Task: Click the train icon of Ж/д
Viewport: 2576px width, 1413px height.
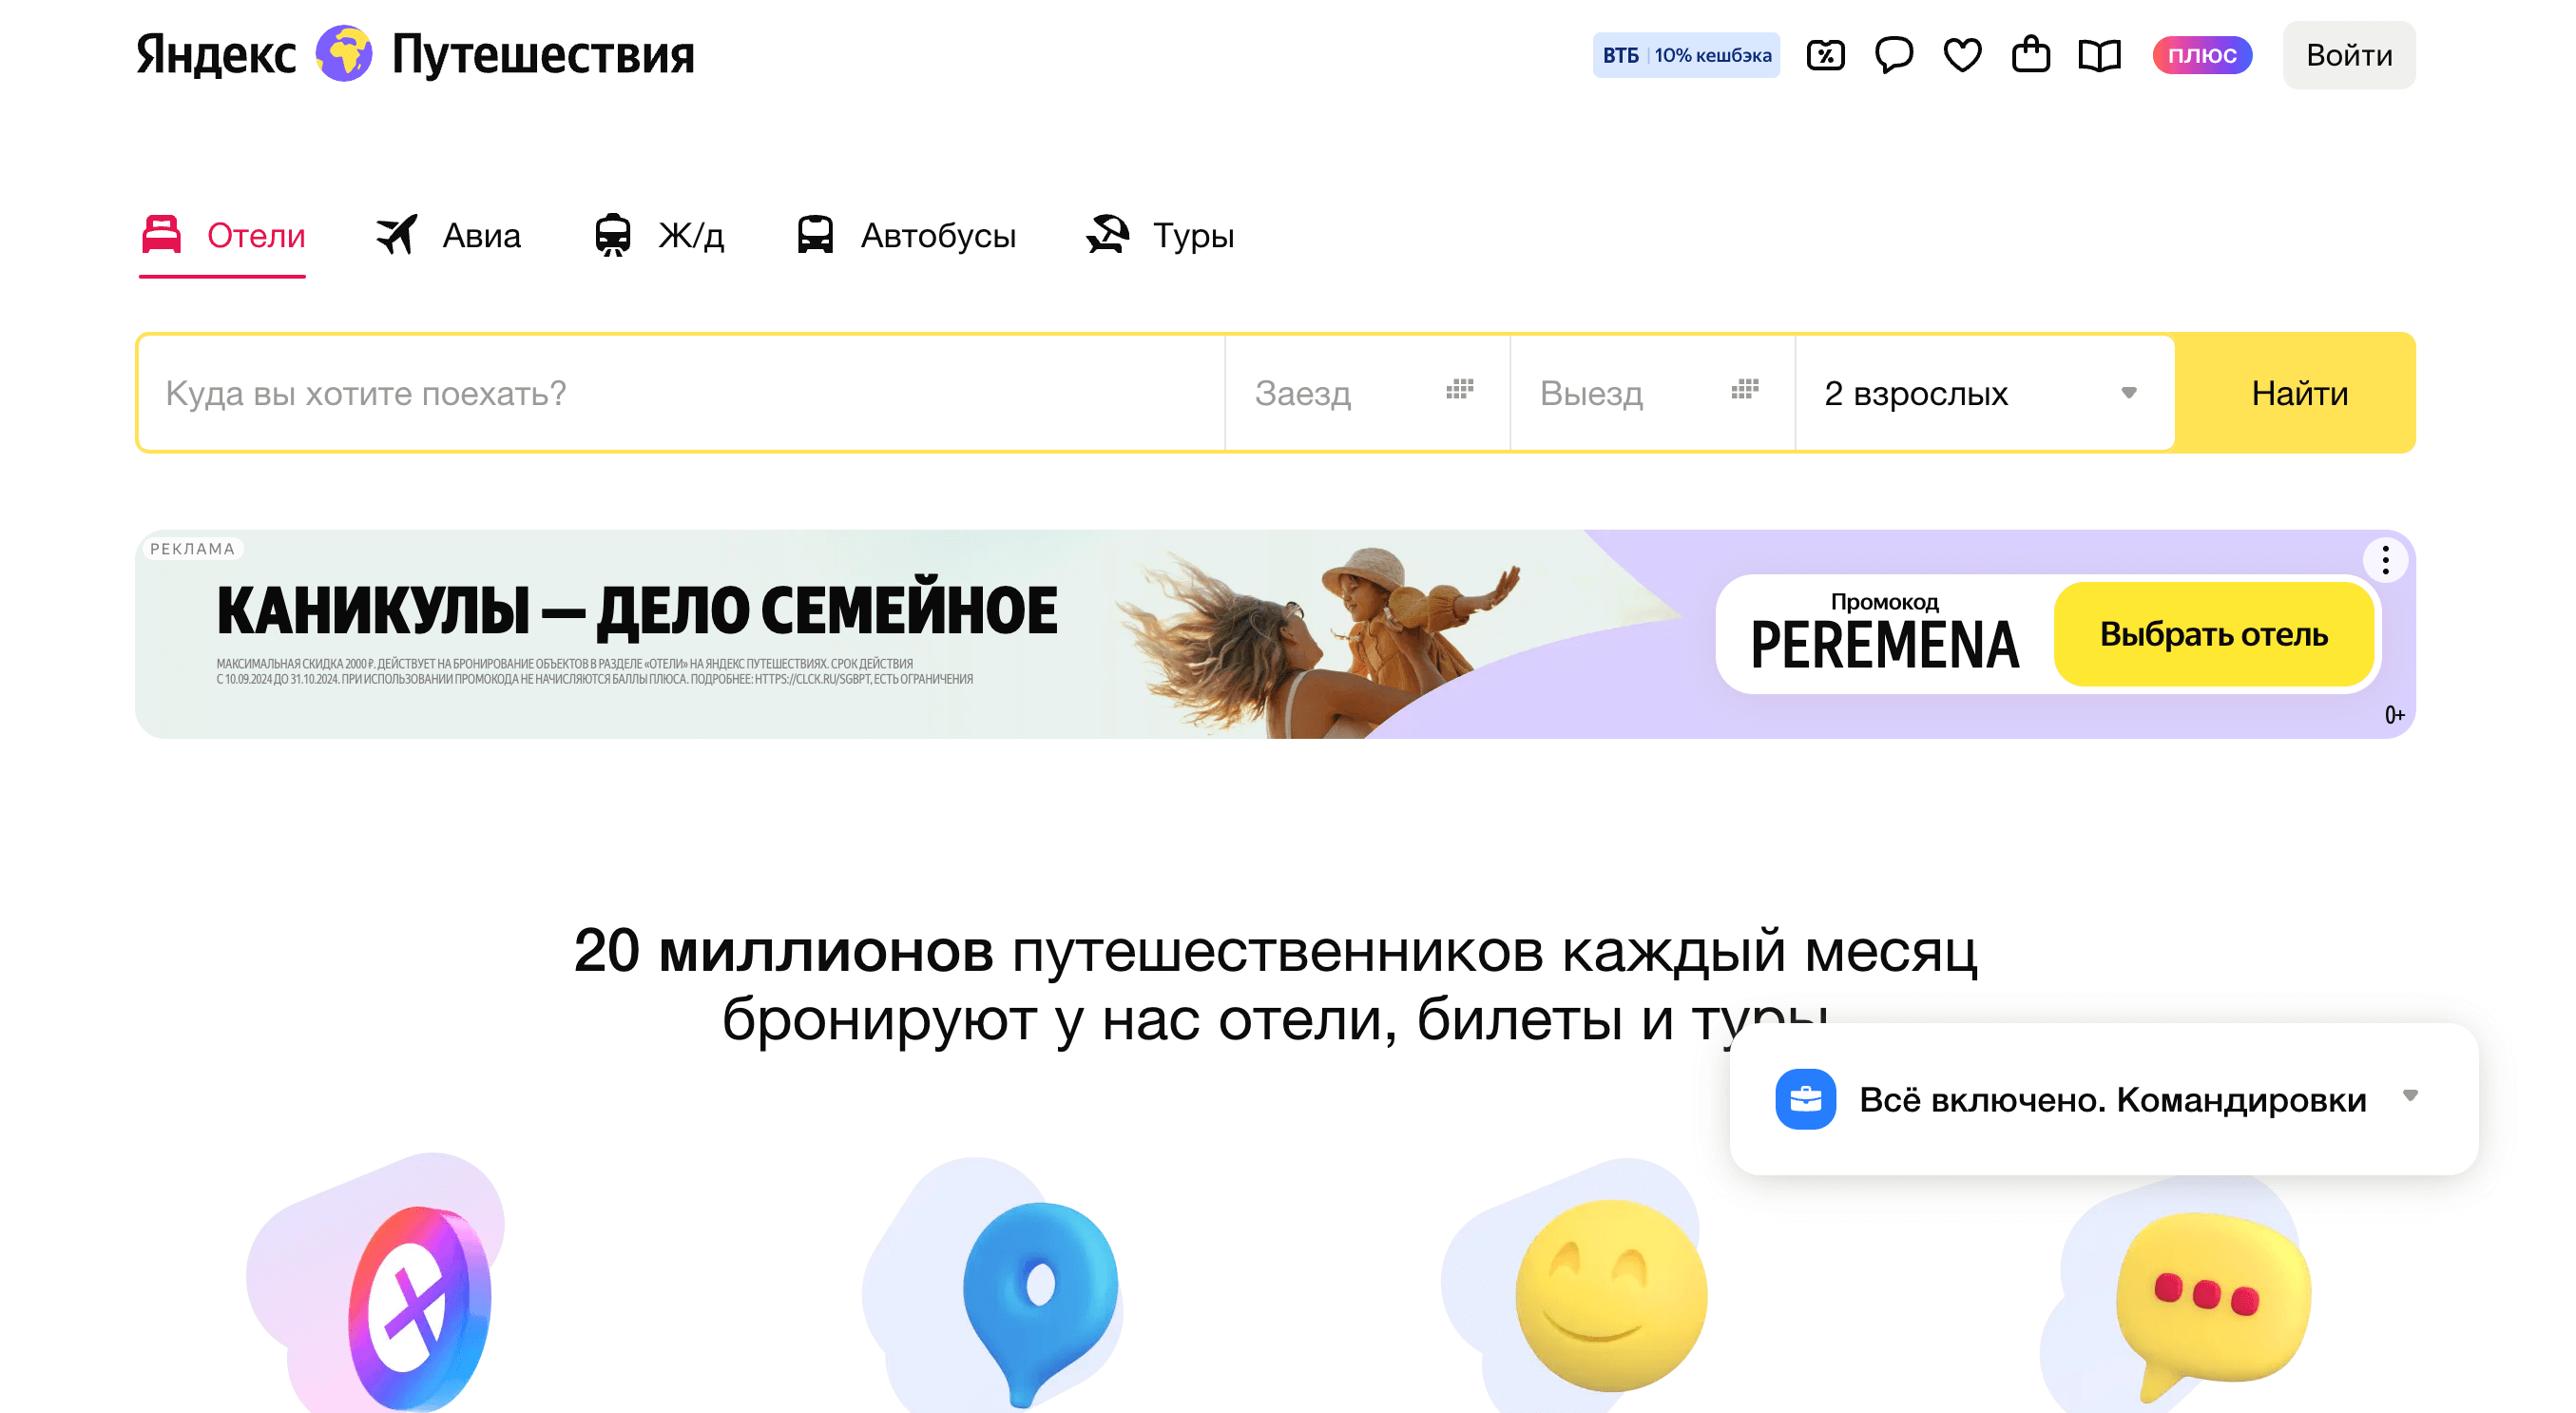Action: 613,235
